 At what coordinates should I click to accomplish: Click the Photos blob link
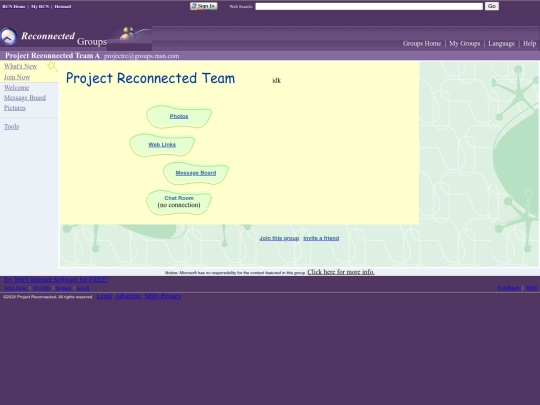179,116
